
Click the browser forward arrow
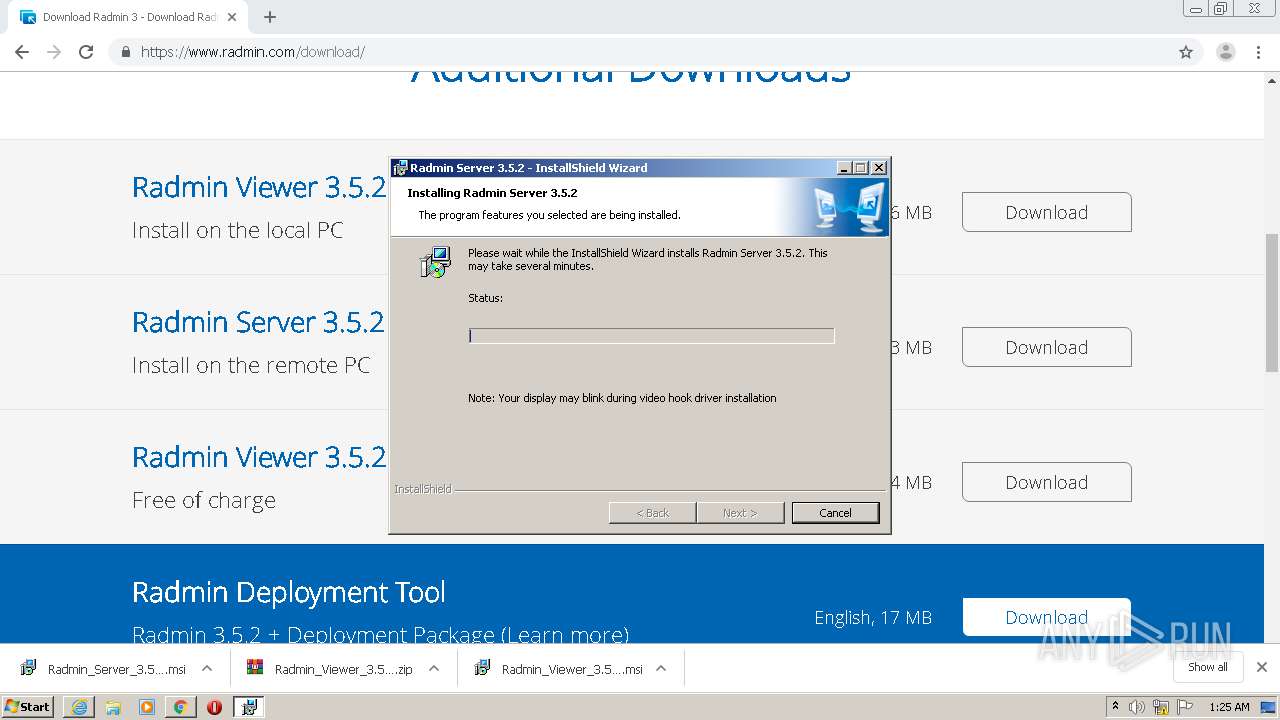(x=54, y=52)
